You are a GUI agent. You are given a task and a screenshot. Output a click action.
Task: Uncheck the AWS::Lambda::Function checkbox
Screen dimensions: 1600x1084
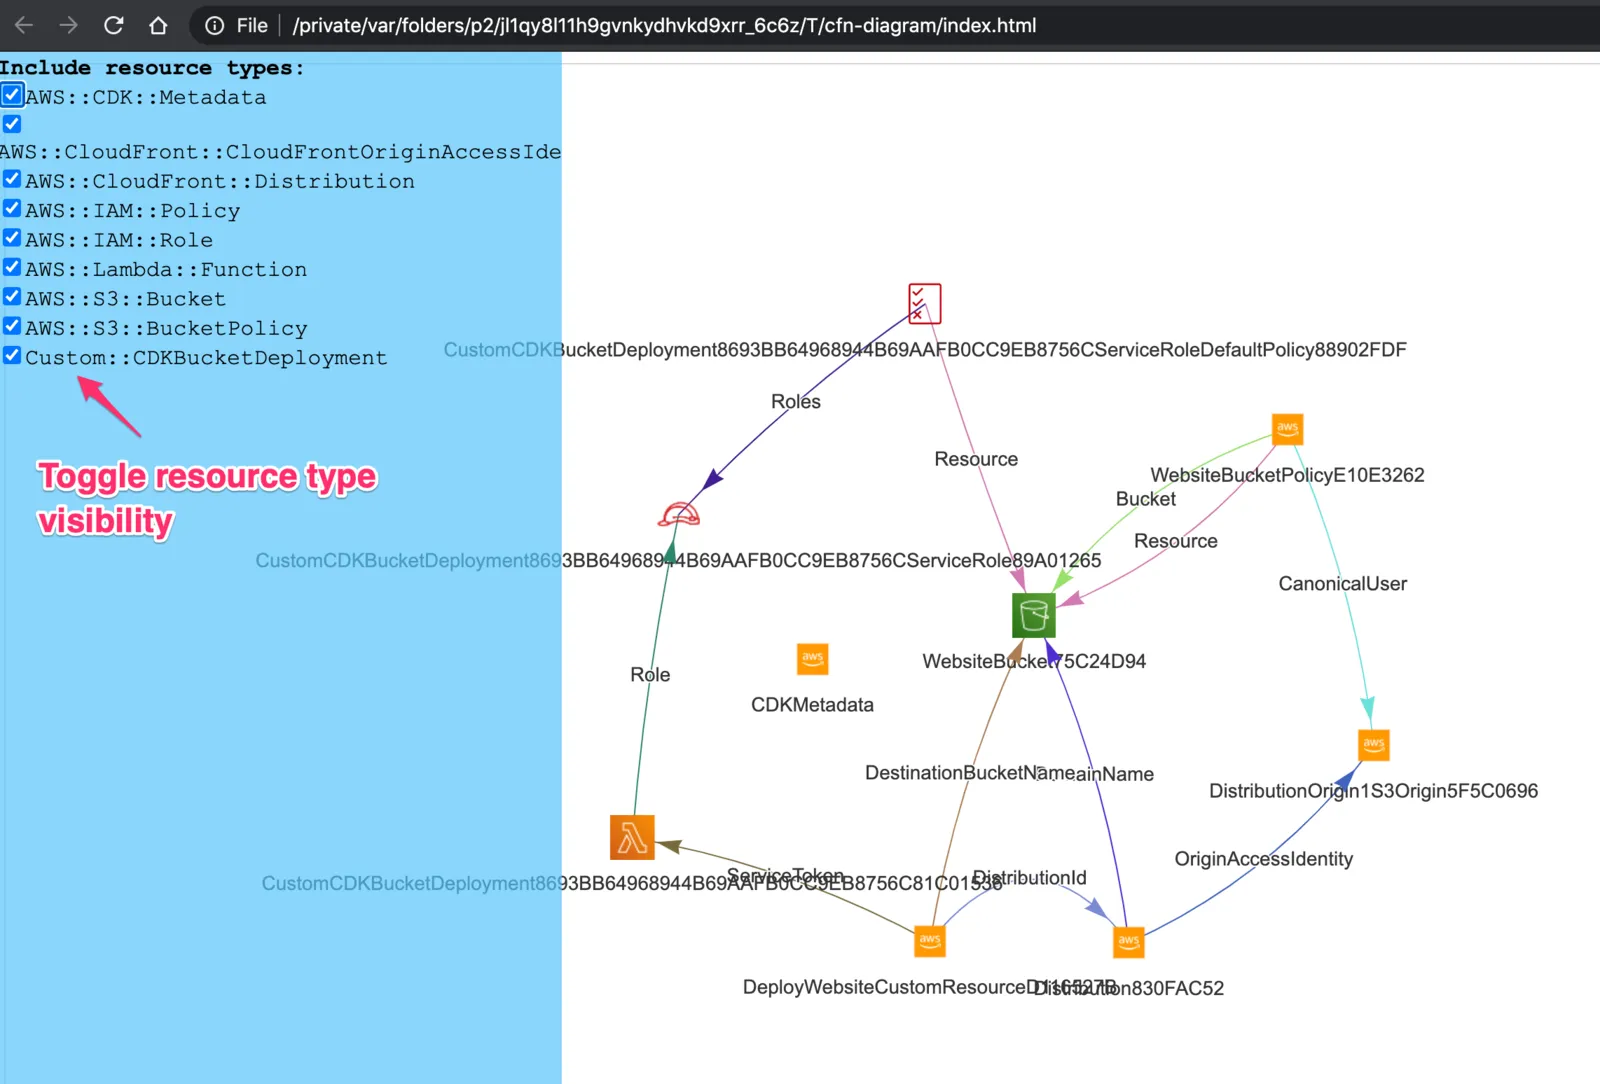point(12,267)
